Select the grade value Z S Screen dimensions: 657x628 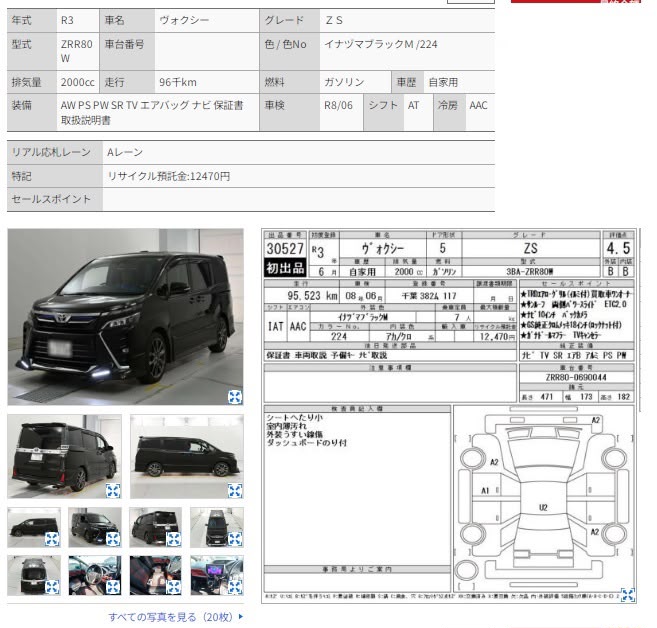click(334, 21)
